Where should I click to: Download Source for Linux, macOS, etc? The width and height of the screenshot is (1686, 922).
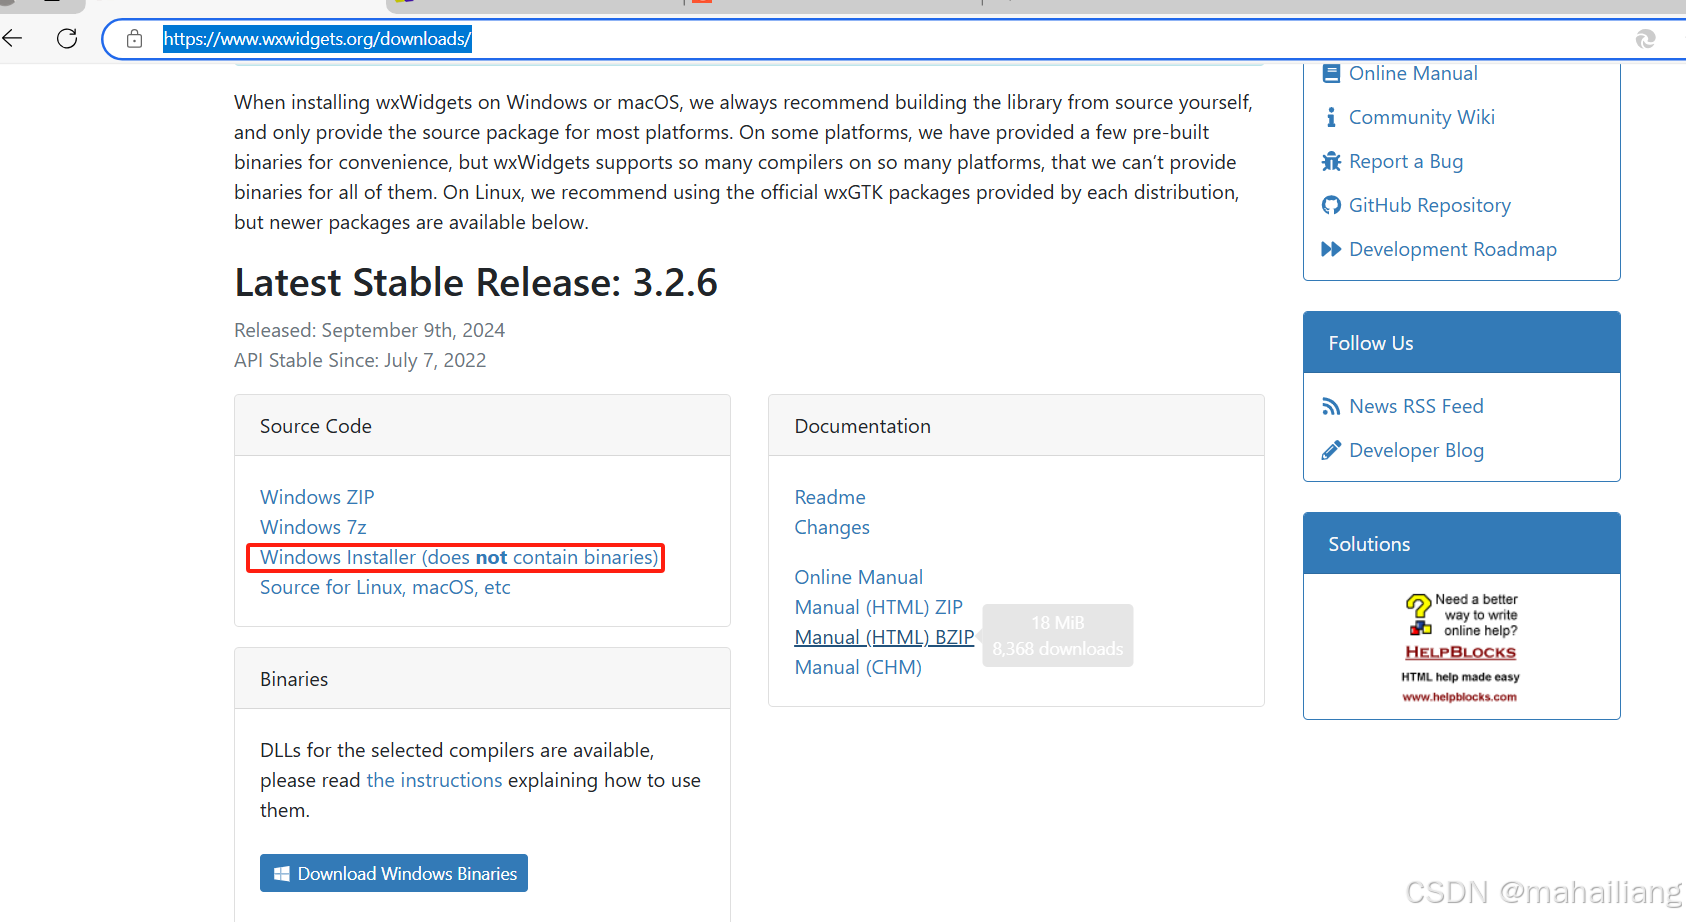[385, 587]
